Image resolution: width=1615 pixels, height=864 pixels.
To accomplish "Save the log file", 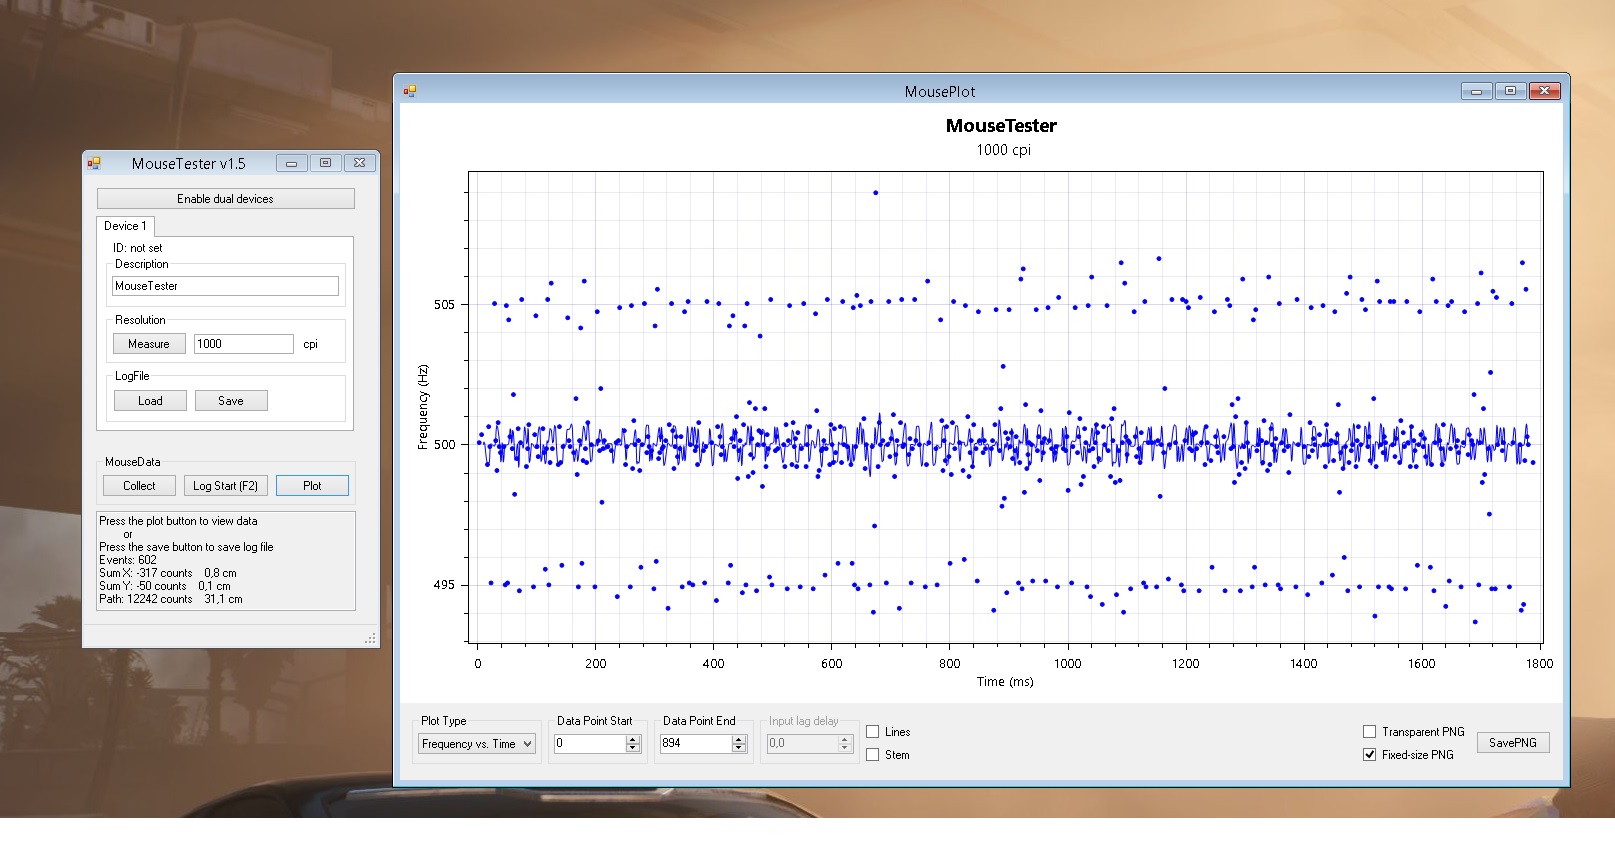I will (231, 401).
